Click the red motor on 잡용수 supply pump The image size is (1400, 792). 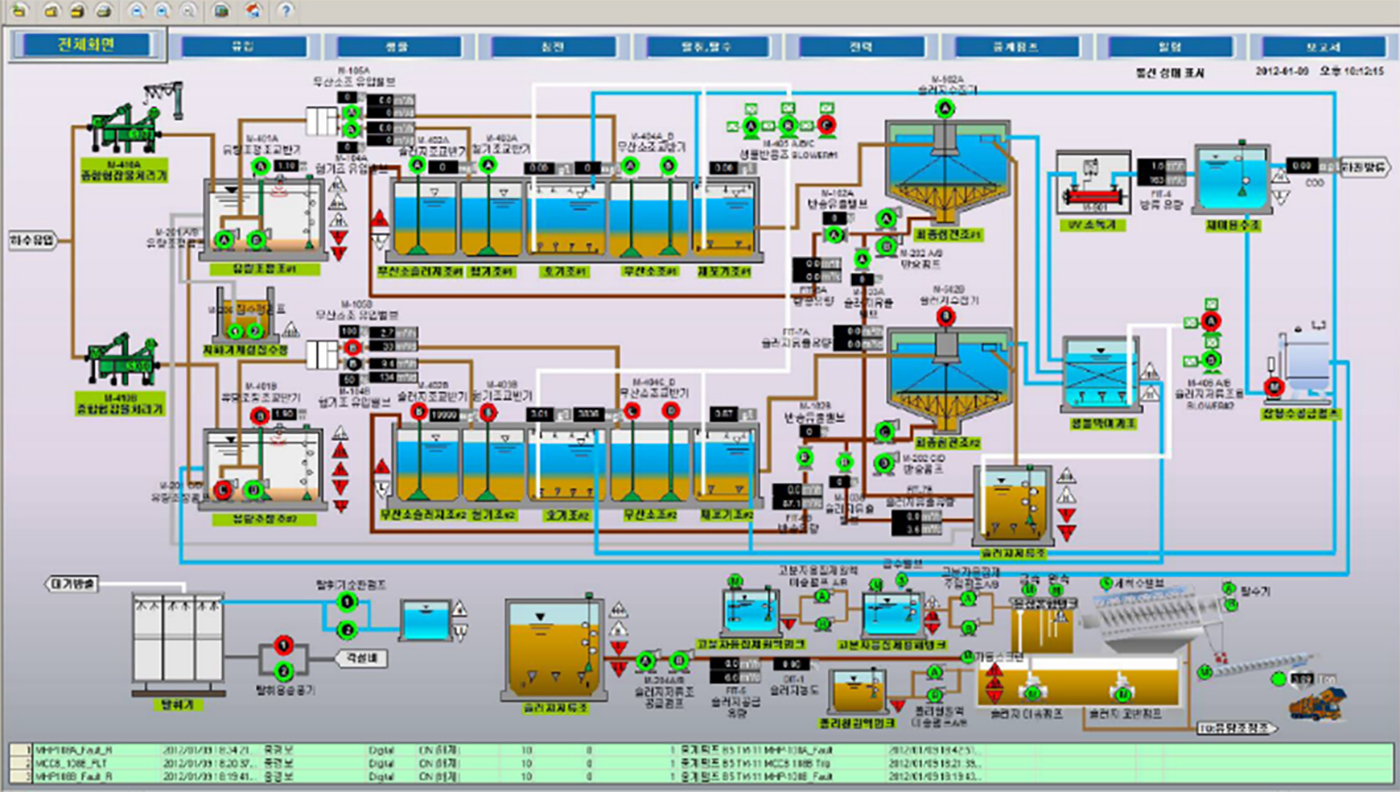[x=1273, y=387]
